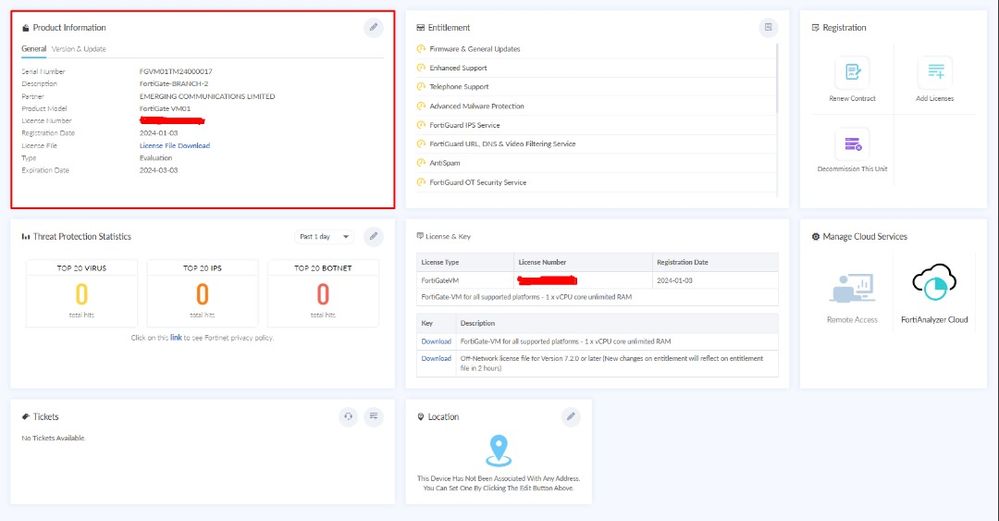Click status icon beside AntiSpam
Image resolution: width=999 pixels, height=521 pixels.
(420, 163)
